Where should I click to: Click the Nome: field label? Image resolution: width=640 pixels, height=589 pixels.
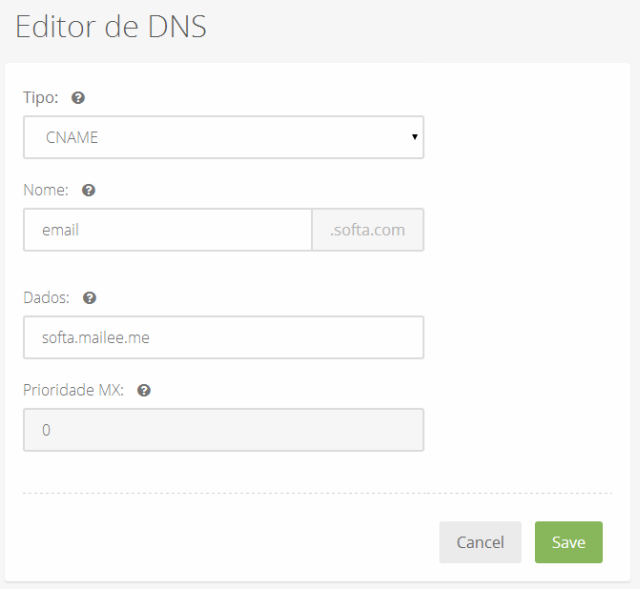pos(46,190)
